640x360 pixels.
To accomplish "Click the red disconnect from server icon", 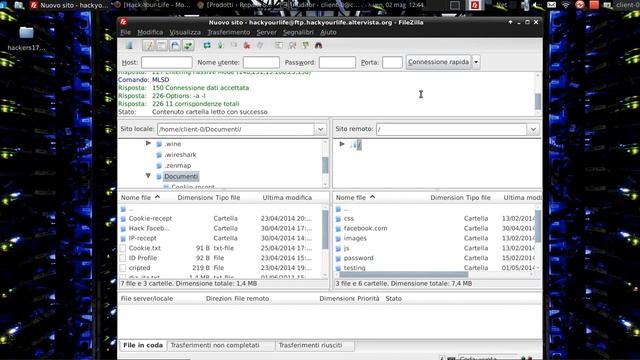I will pos(247,45).
